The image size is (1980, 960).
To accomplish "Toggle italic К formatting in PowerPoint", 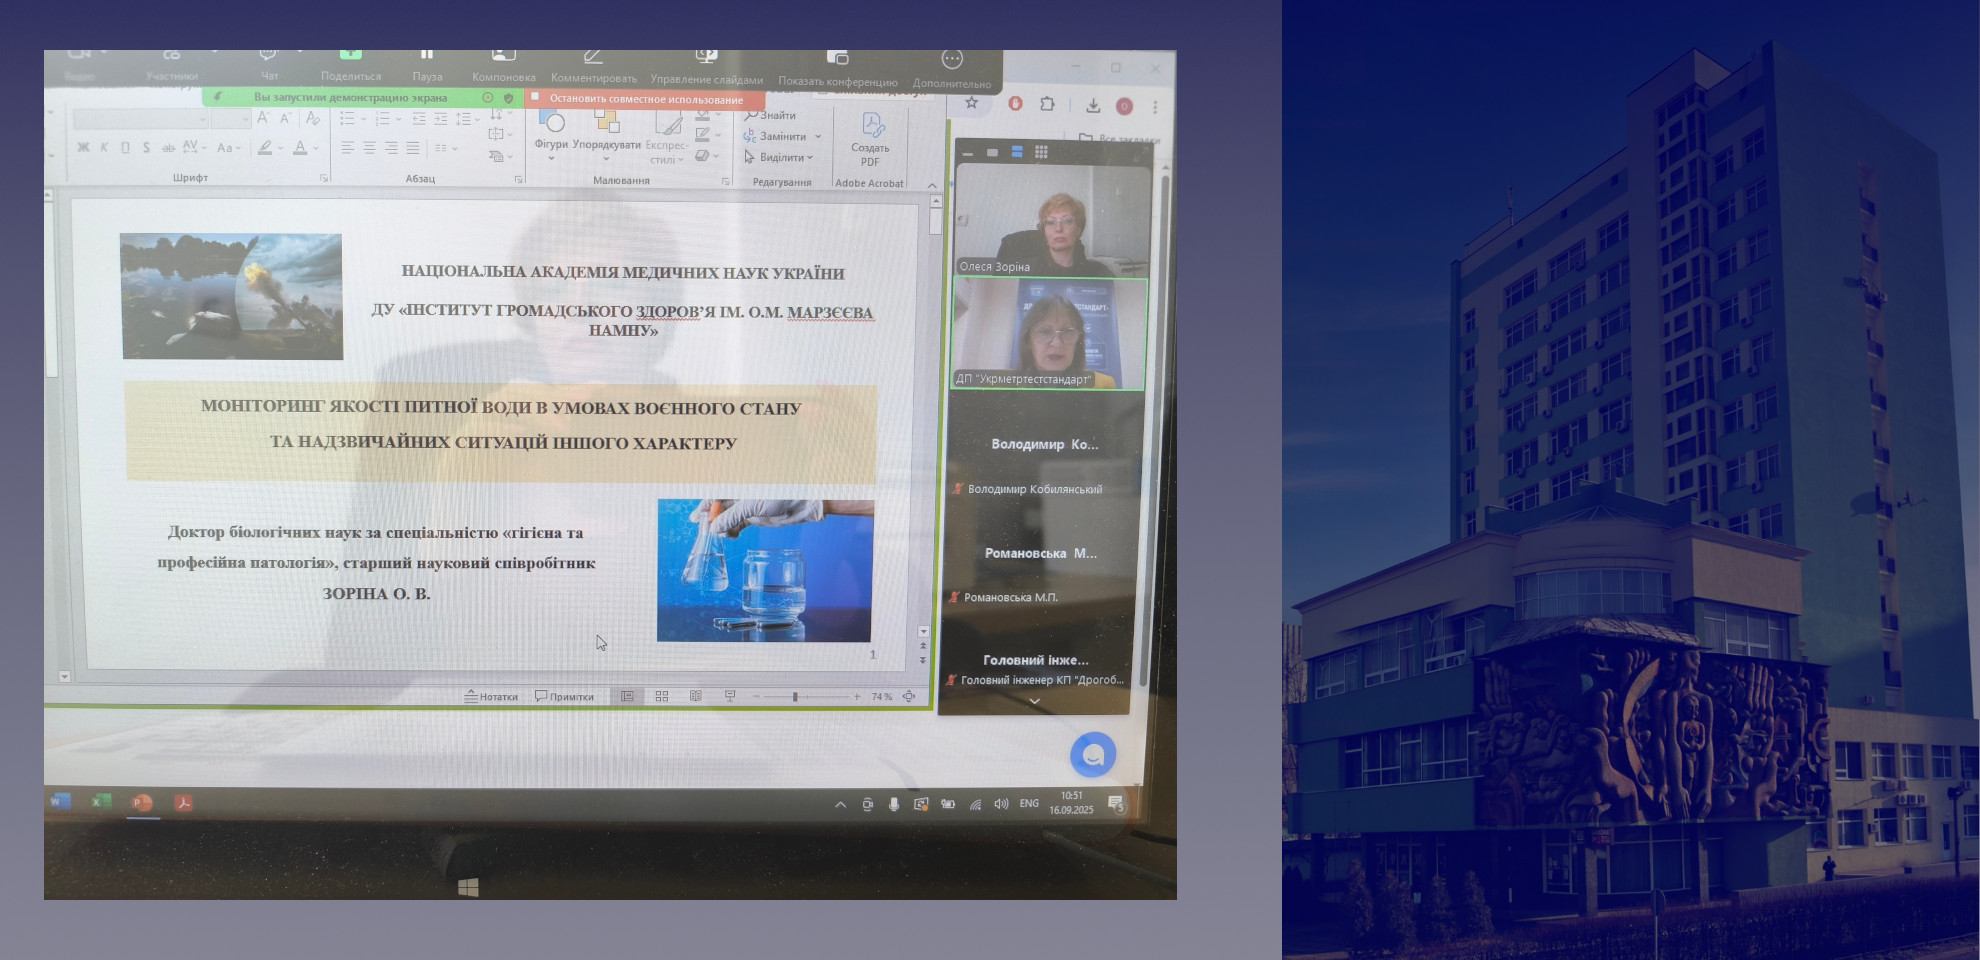I will point(104,147).
